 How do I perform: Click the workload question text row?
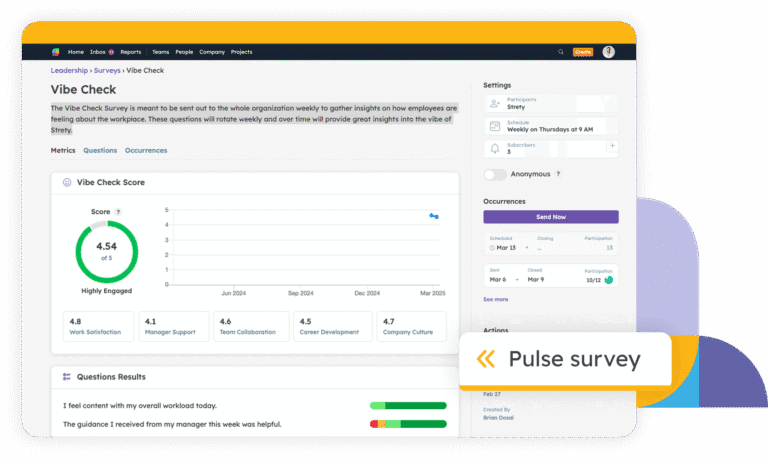coord(140,406)
